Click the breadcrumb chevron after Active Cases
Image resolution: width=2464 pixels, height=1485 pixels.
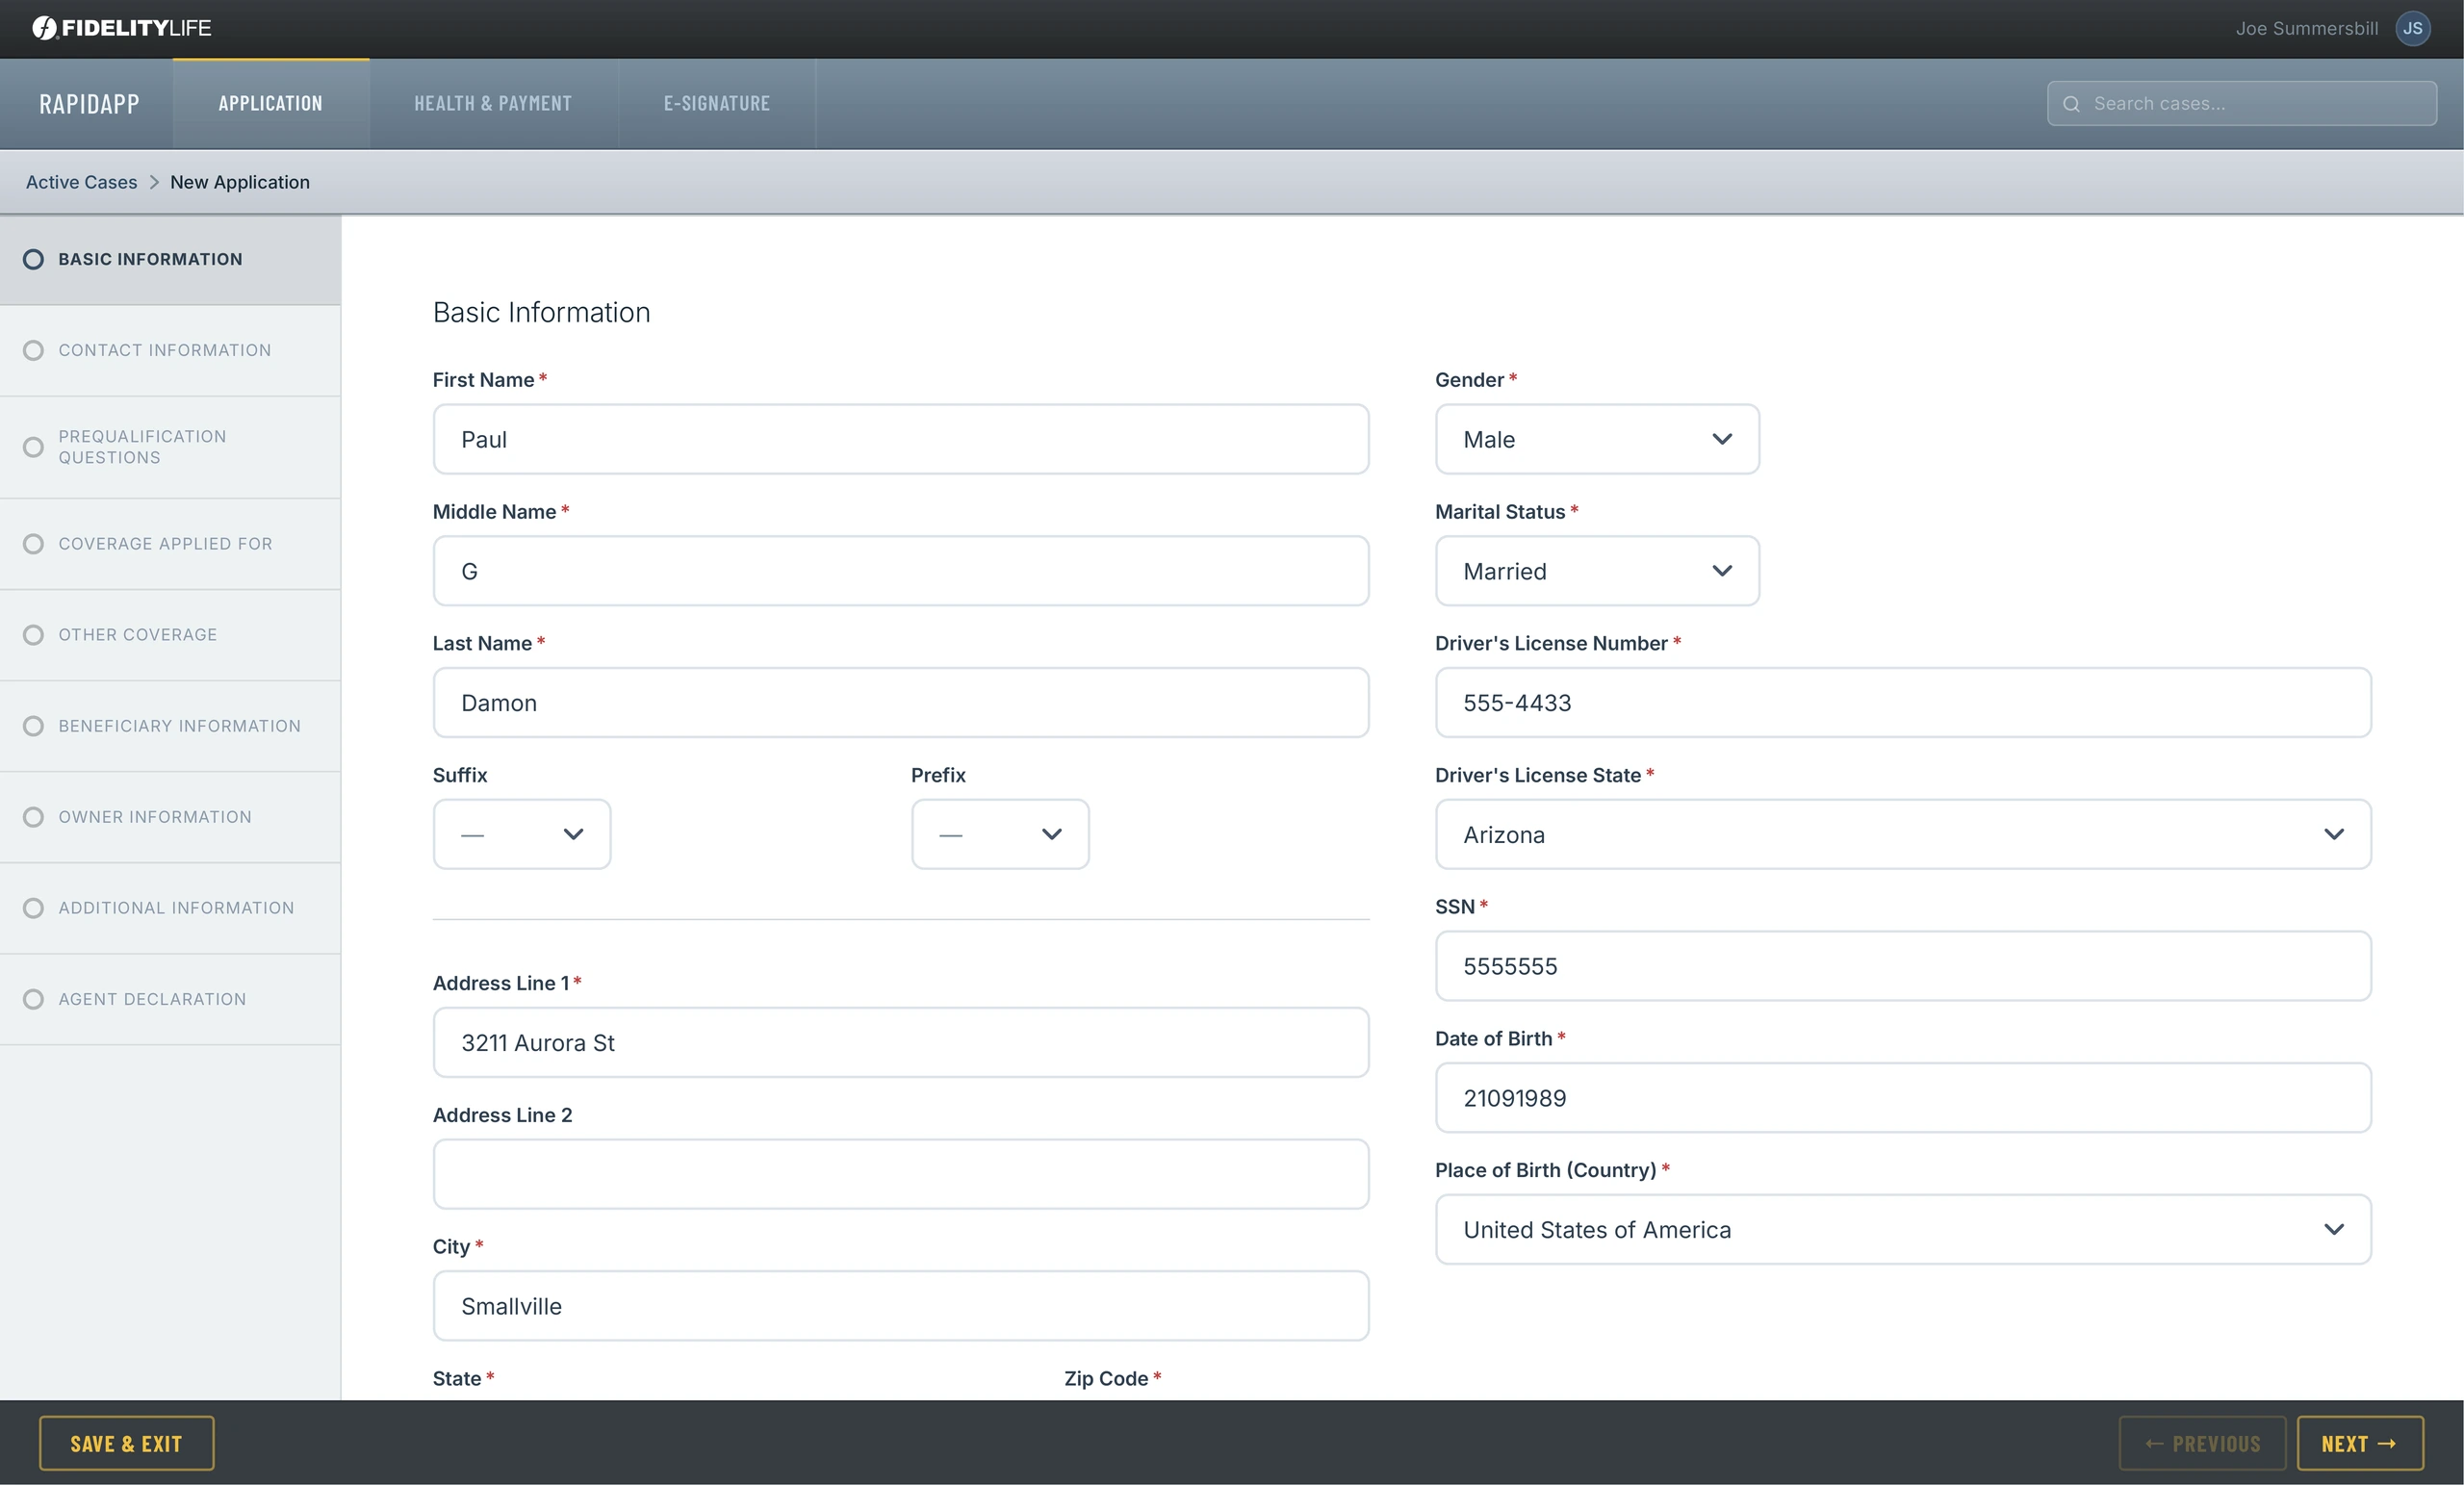point(154,182)
